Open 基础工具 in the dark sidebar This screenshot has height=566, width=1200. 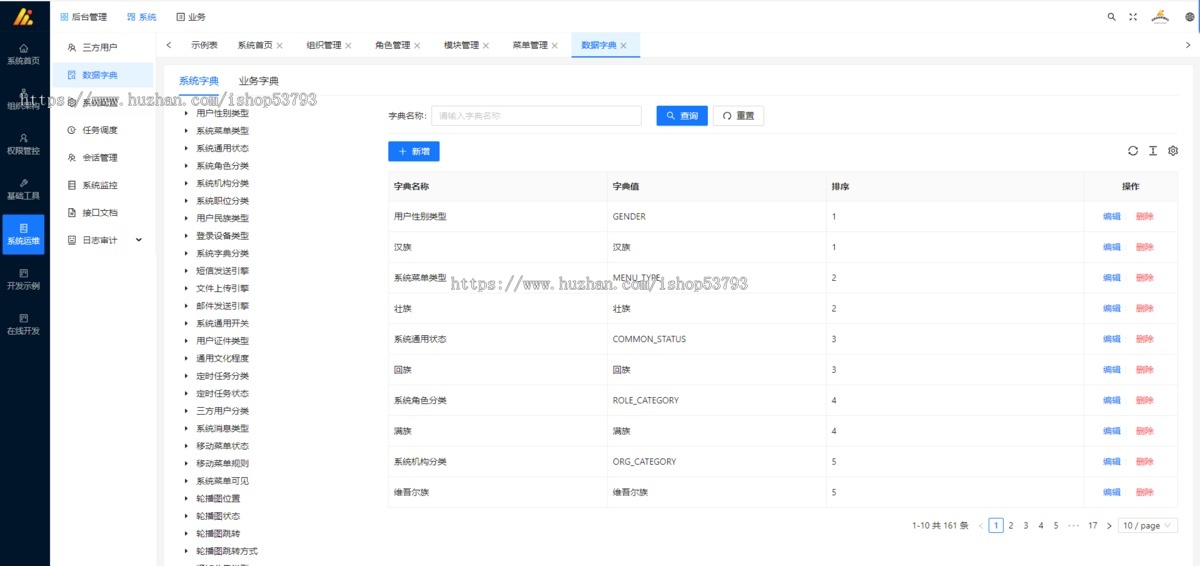point(23,190)
